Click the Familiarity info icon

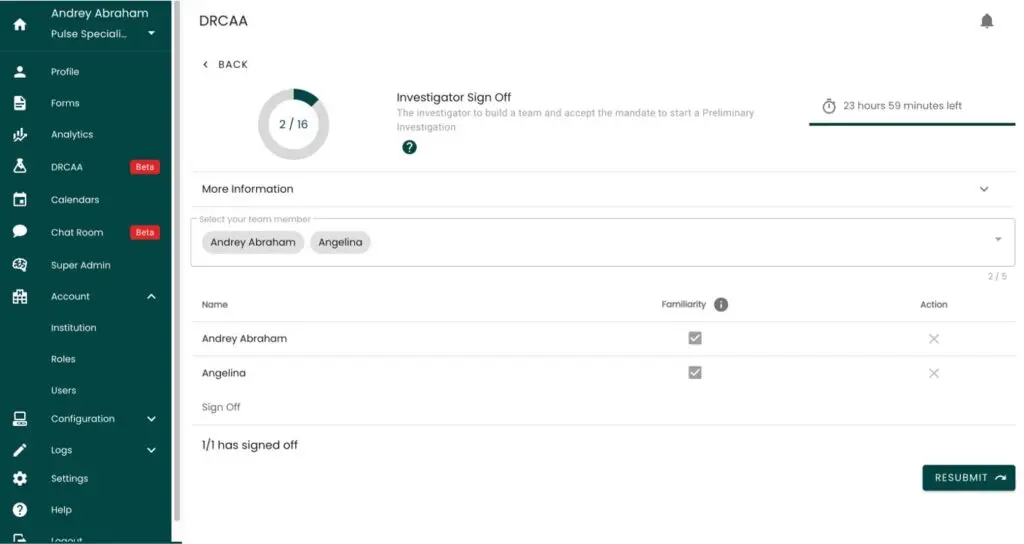[721, 304]
